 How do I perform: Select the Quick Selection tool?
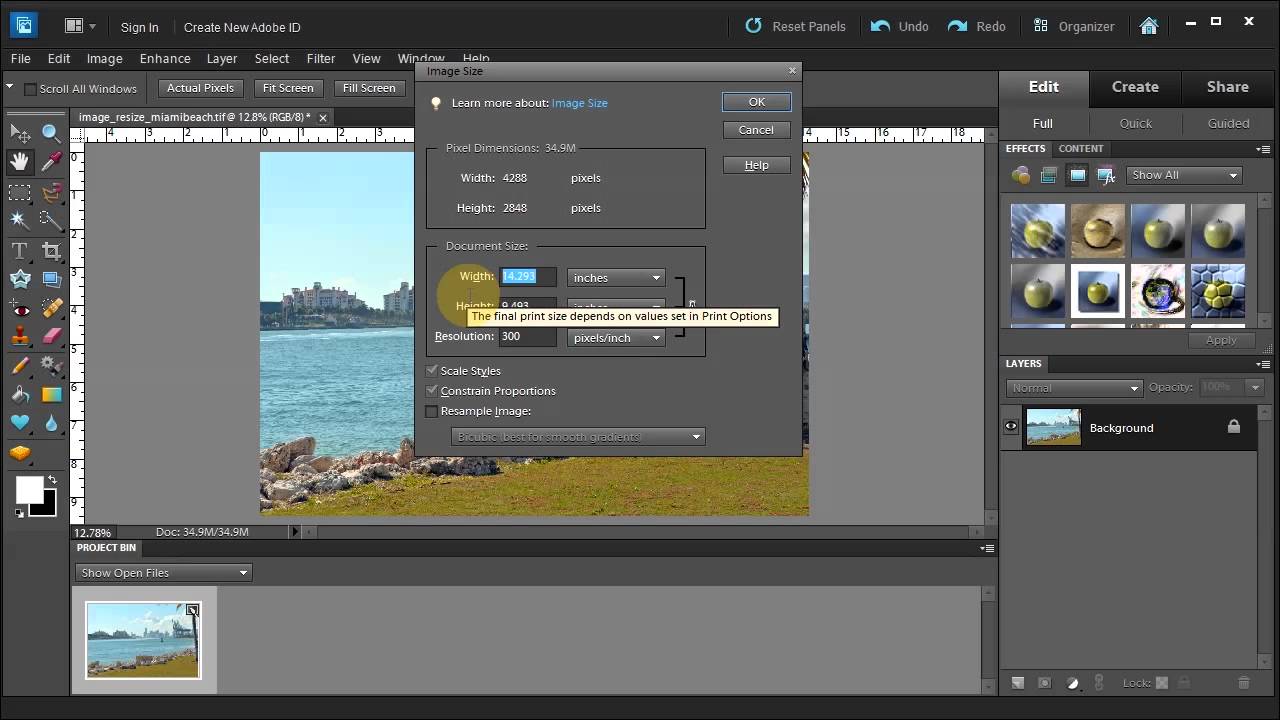tap(52, 220)
